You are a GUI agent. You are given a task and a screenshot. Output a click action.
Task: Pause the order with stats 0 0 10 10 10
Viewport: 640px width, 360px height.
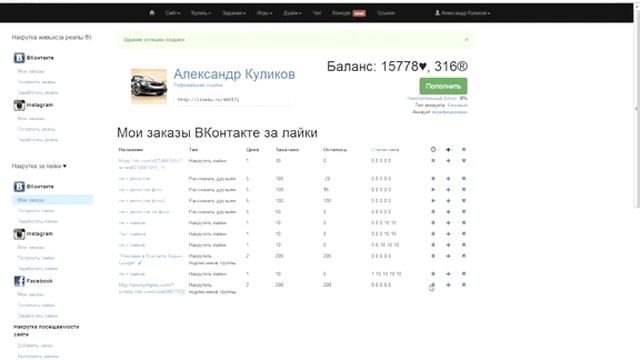(433, 245)
